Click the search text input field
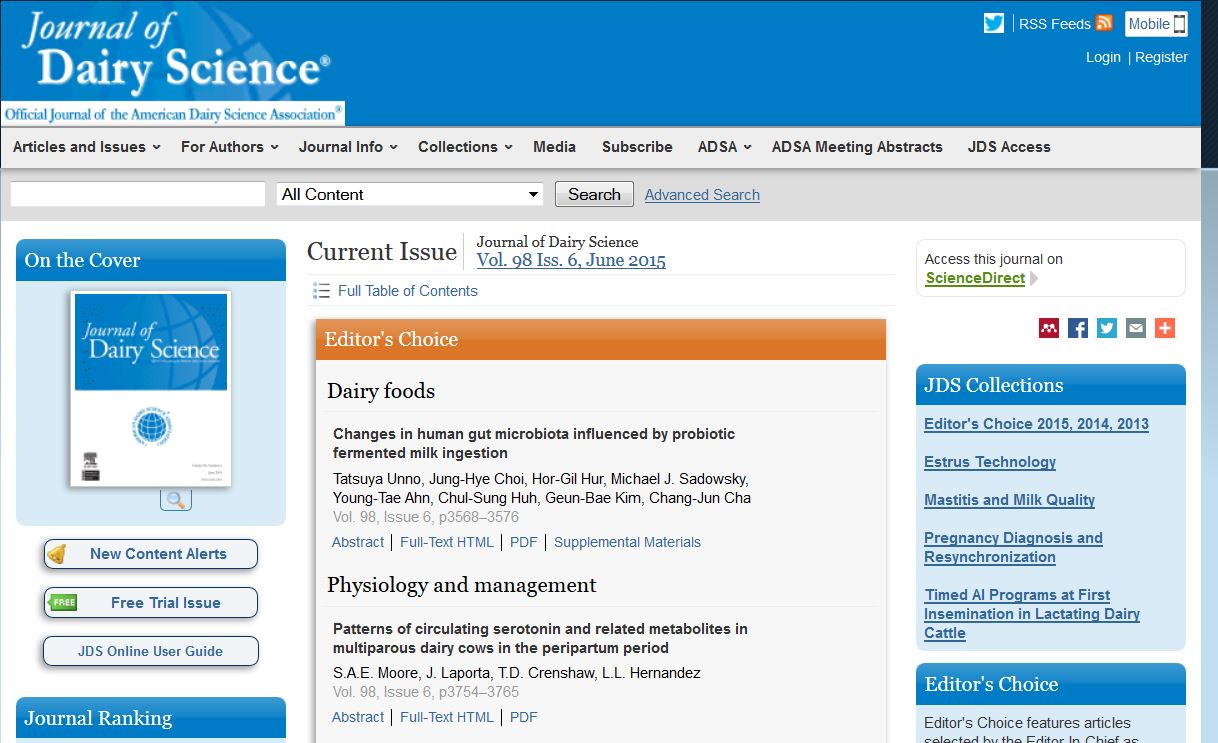The height and width of the screenshot is (743, 1218). (138, 194)
